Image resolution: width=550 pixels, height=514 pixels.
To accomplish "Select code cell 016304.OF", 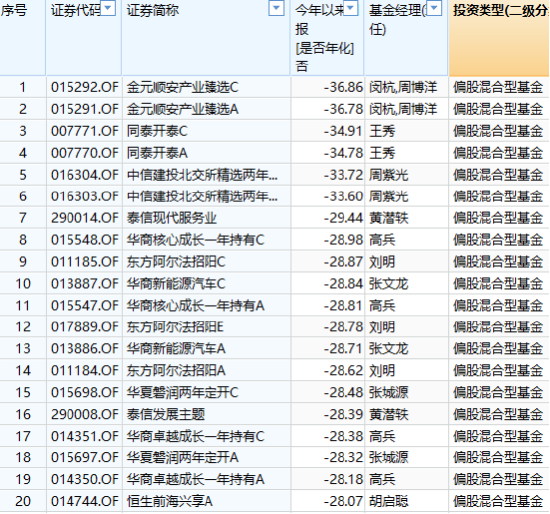I will point(85,175).
